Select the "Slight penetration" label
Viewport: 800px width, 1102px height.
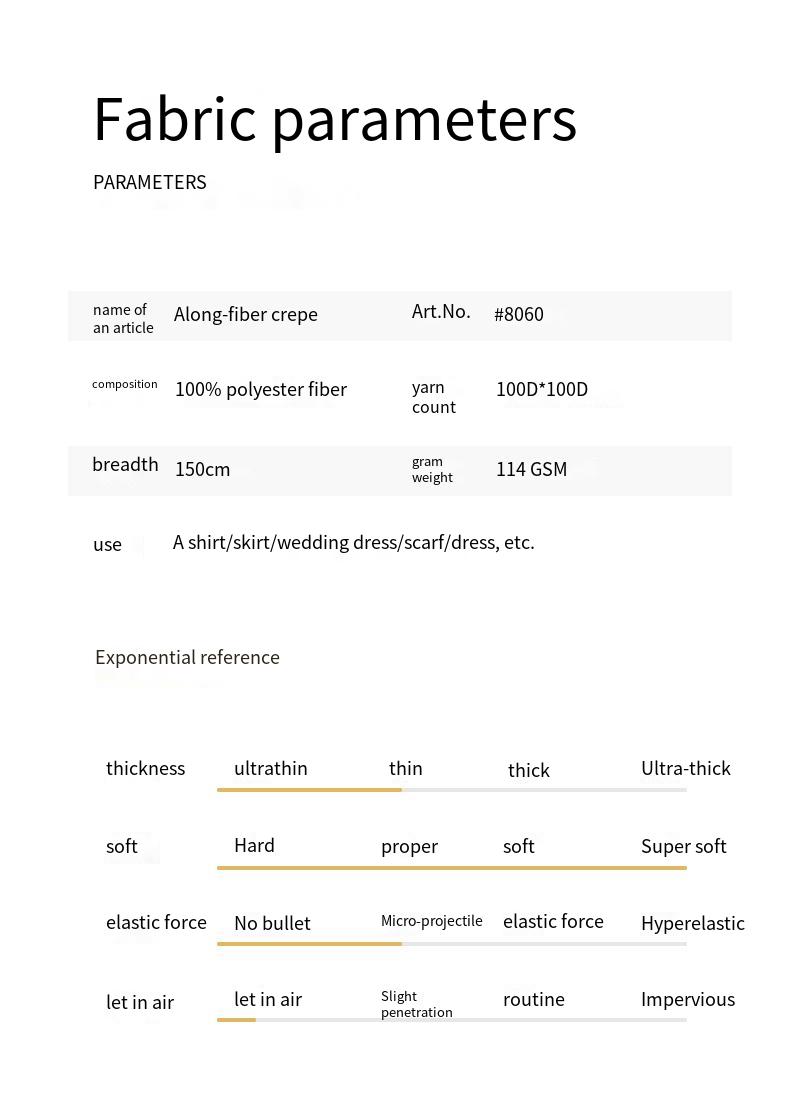(417, 1004)
